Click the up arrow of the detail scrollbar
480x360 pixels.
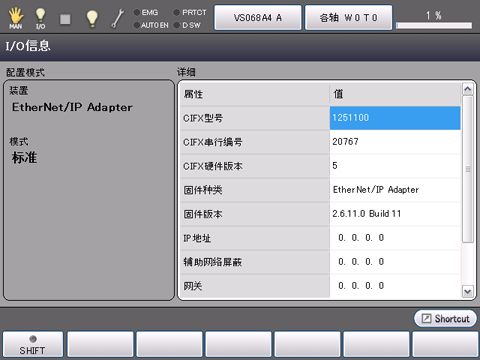click(467, 89)
